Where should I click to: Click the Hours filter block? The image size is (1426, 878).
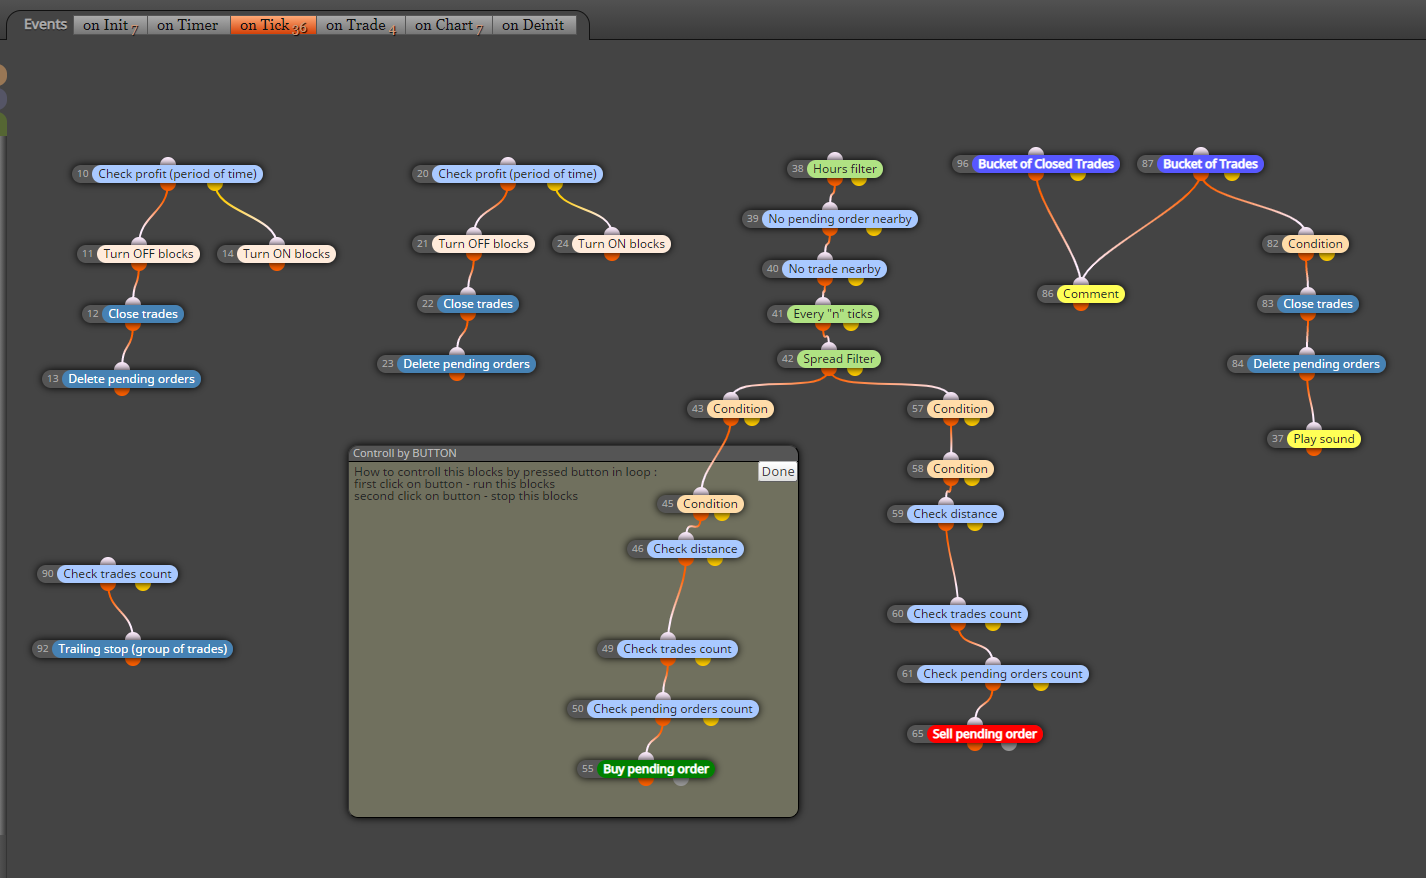[x=844, y=169]
